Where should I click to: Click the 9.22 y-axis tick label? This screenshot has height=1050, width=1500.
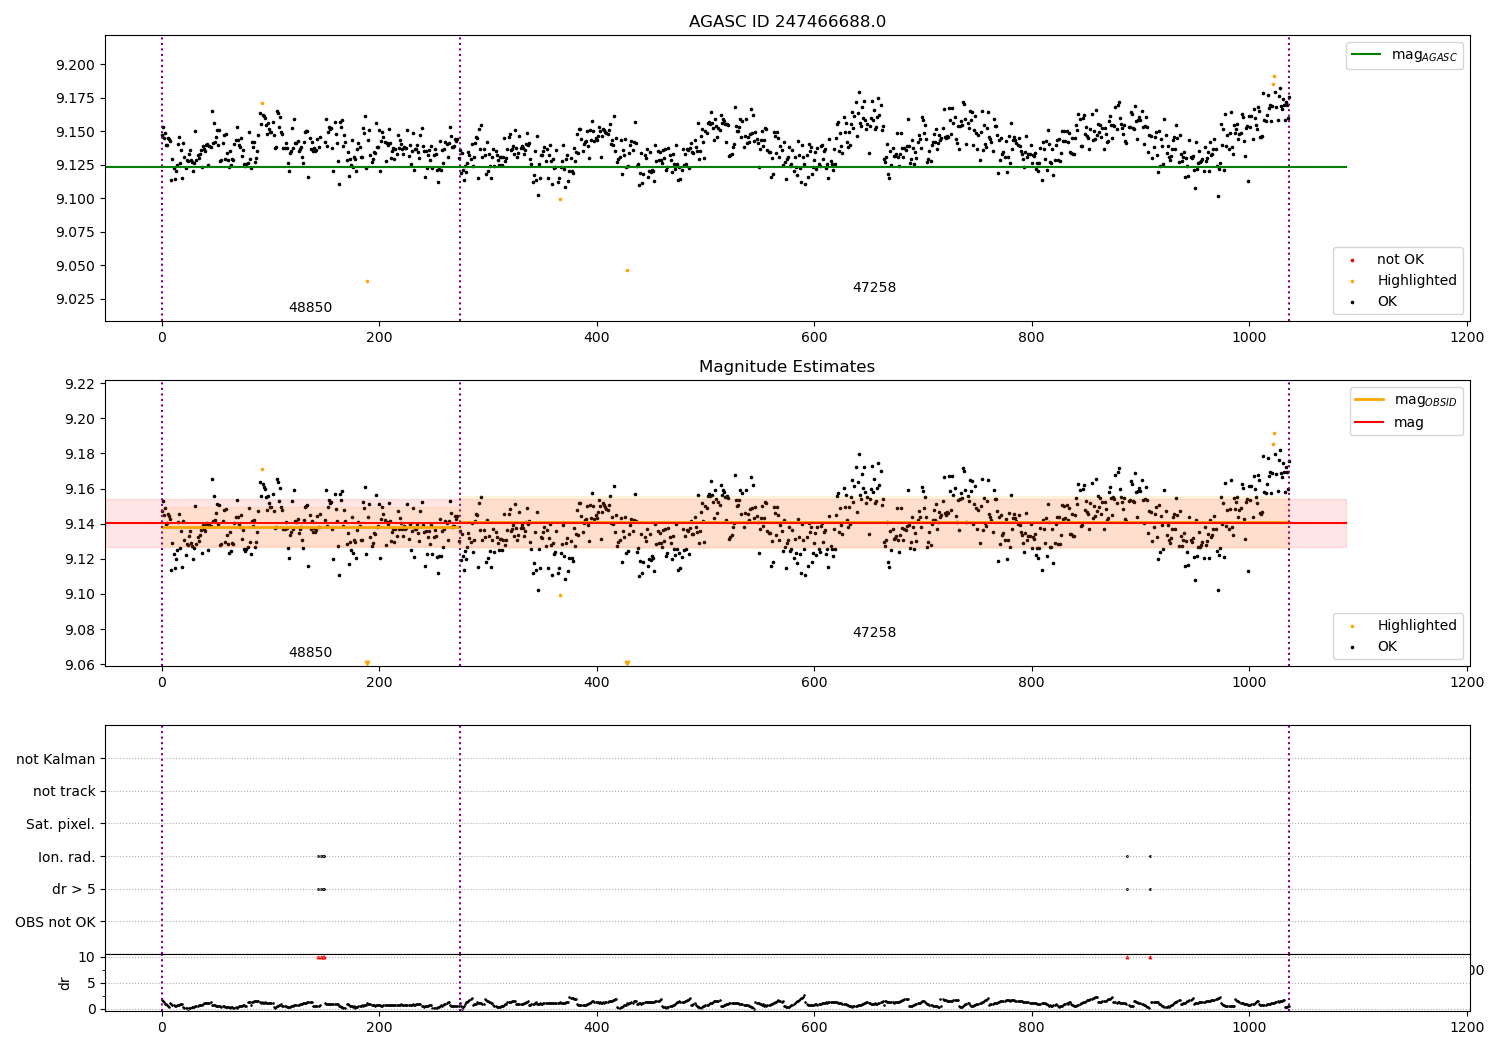(x=79, y=384)
